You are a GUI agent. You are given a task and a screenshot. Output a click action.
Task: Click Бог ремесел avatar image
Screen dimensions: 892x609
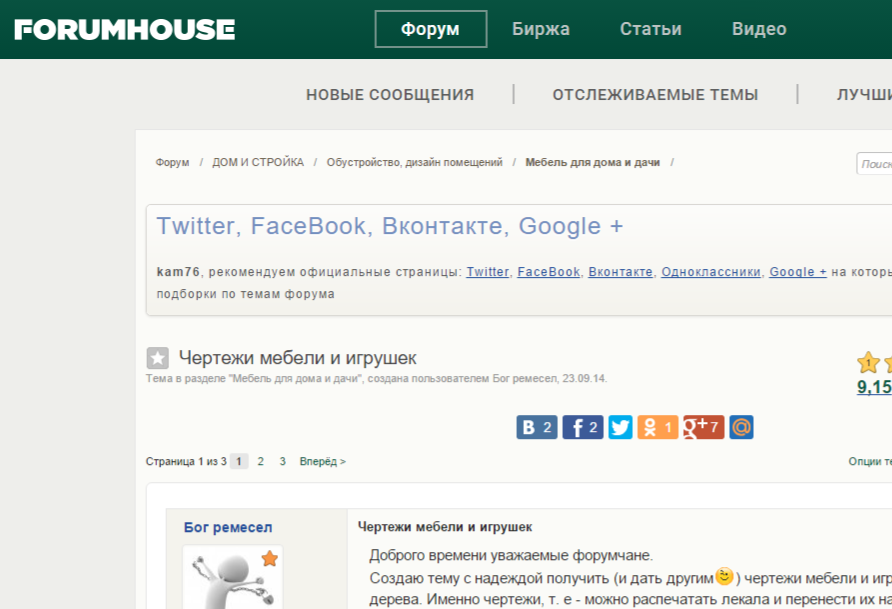[x=233, y=578]
